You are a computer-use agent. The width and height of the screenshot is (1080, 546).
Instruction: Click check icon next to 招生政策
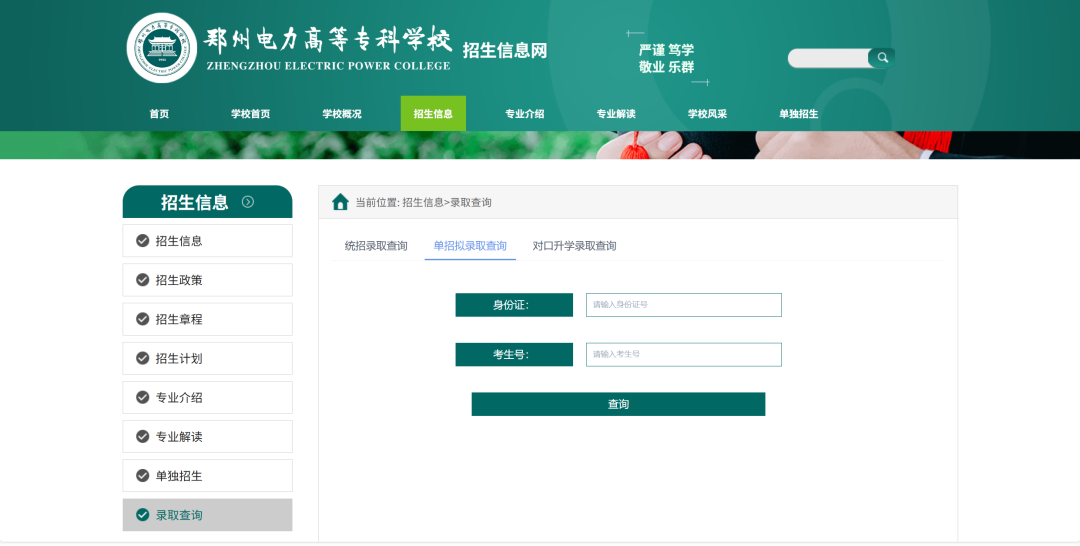coord(142,280)
